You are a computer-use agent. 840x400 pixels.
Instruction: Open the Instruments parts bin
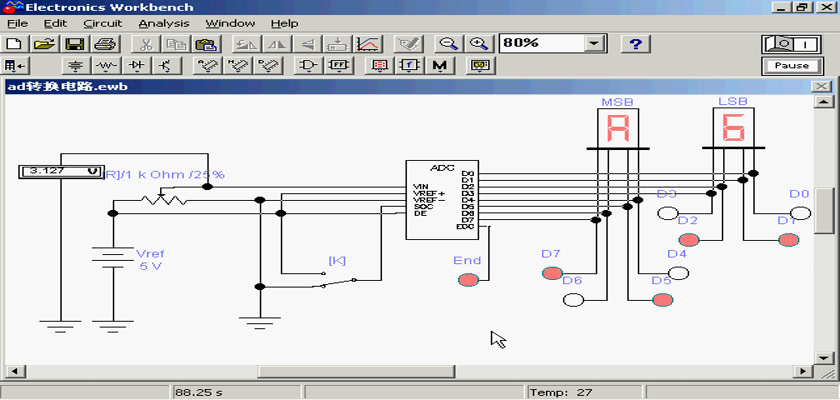(480, 65)
